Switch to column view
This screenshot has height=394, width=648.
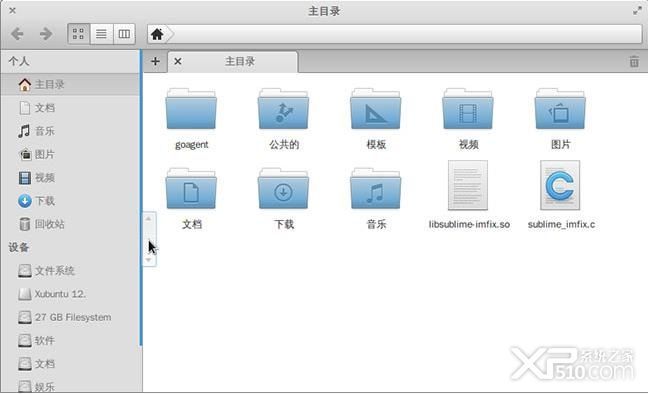(x=124, y=34)
